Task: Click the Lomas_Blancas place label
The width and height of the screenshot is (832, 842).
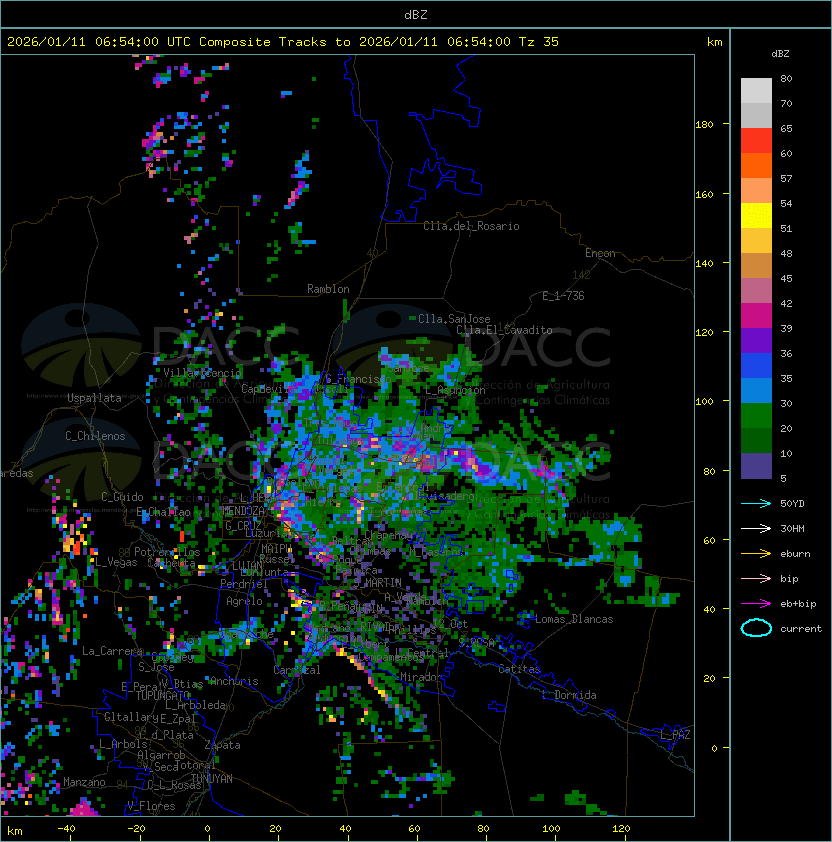Action: tap(574, 619)
